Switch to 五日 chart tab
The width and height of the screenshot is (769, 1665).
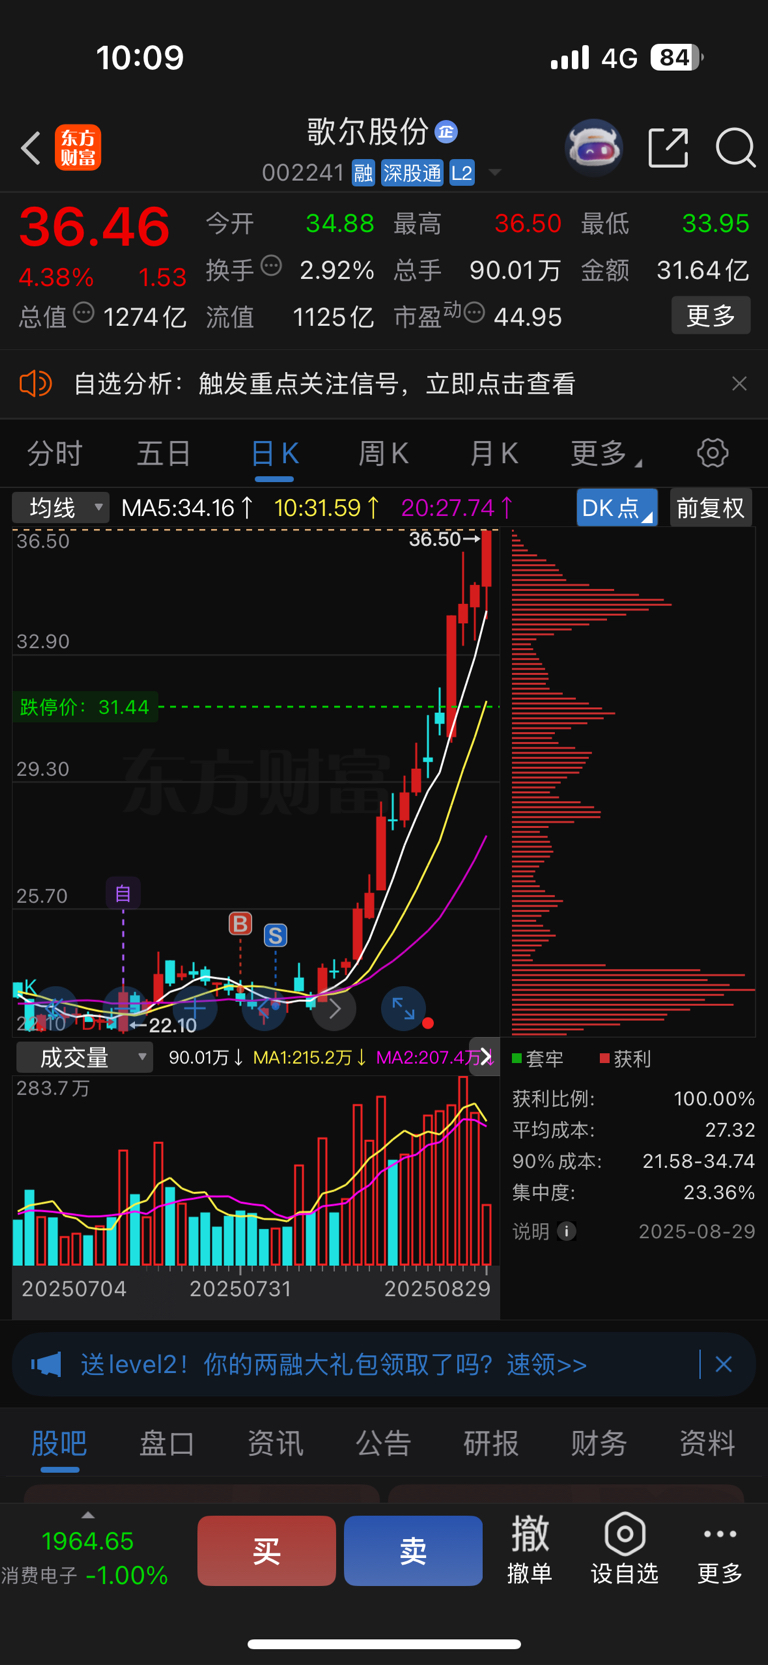pyautogui.click(x=164, y=454)
